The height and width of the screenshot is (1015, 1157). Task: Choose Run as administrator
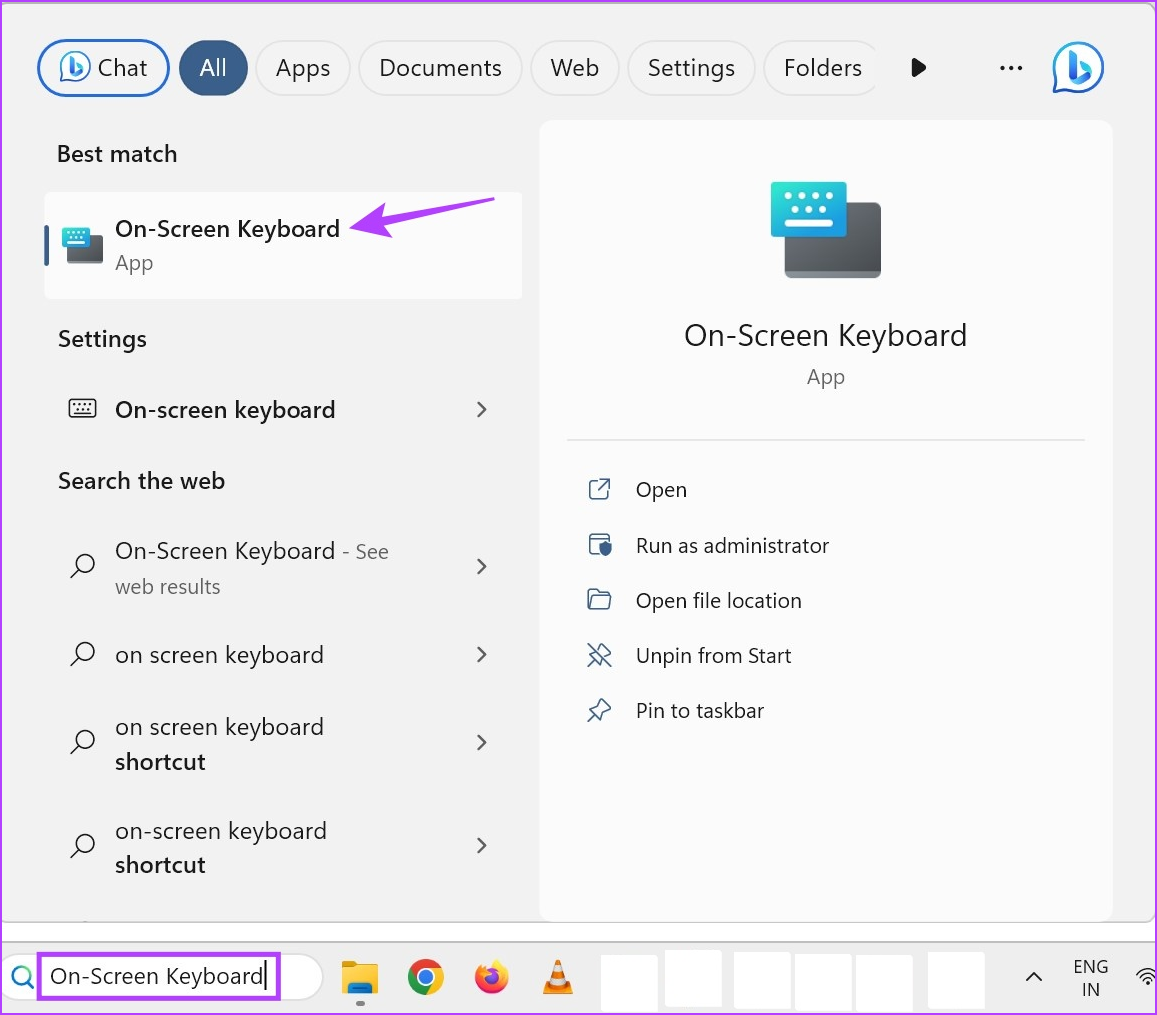point(733,545)
